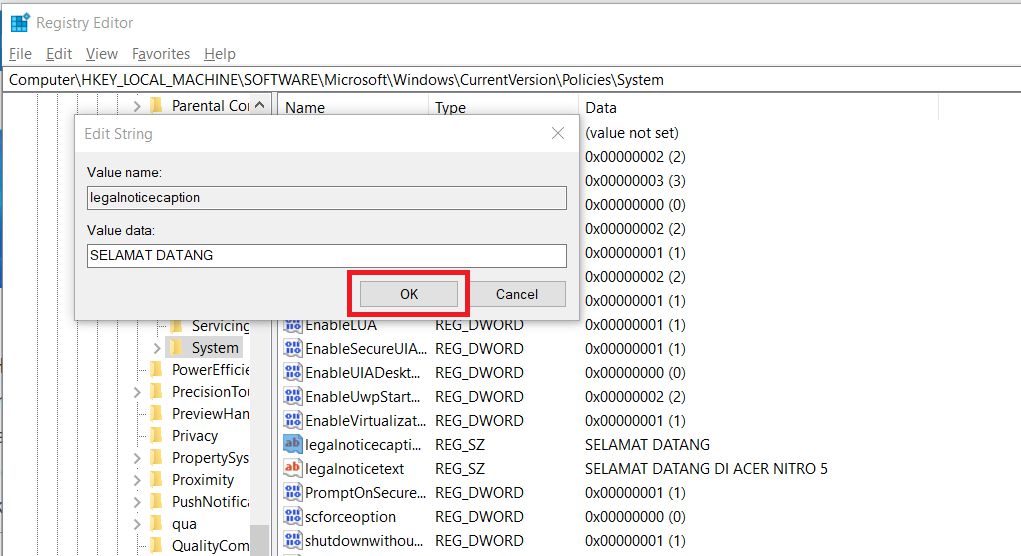1021x556 pixels.
Task: Expand the System key in tree
Action: click(156, 348)
